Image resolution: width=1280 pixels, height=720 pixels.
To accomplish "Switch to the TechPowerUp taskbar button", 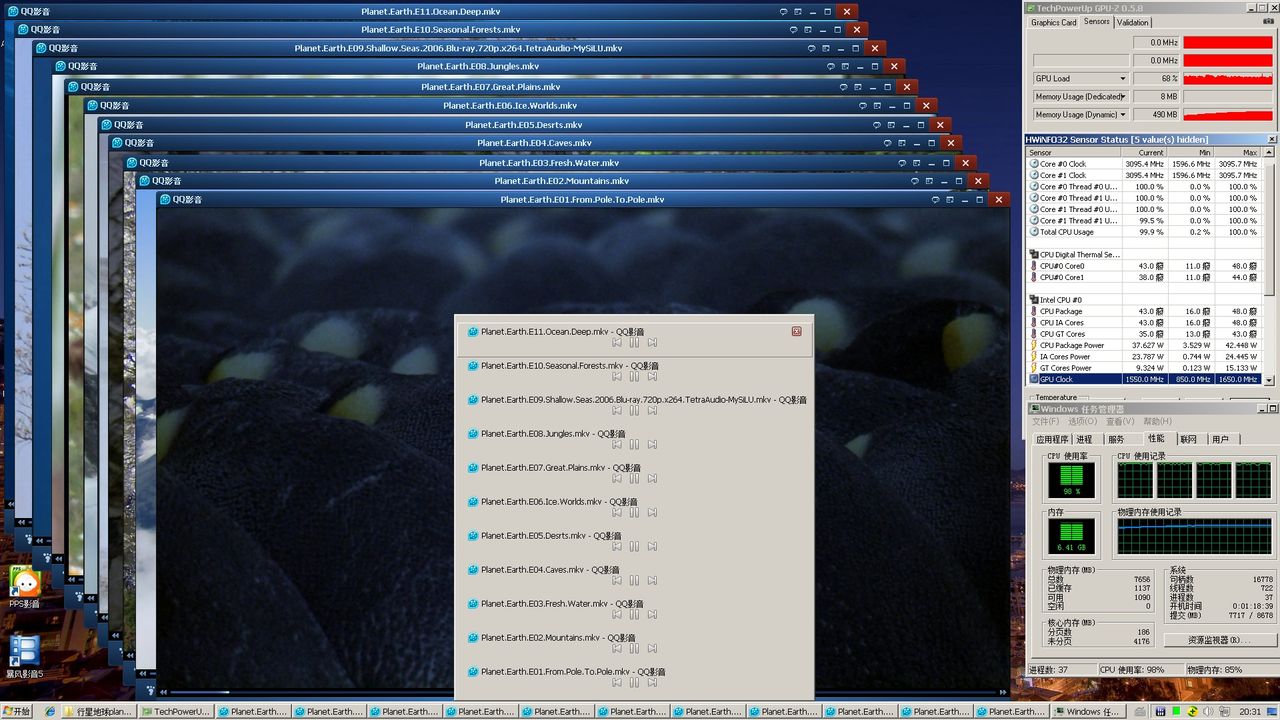I will click(177, 712).
